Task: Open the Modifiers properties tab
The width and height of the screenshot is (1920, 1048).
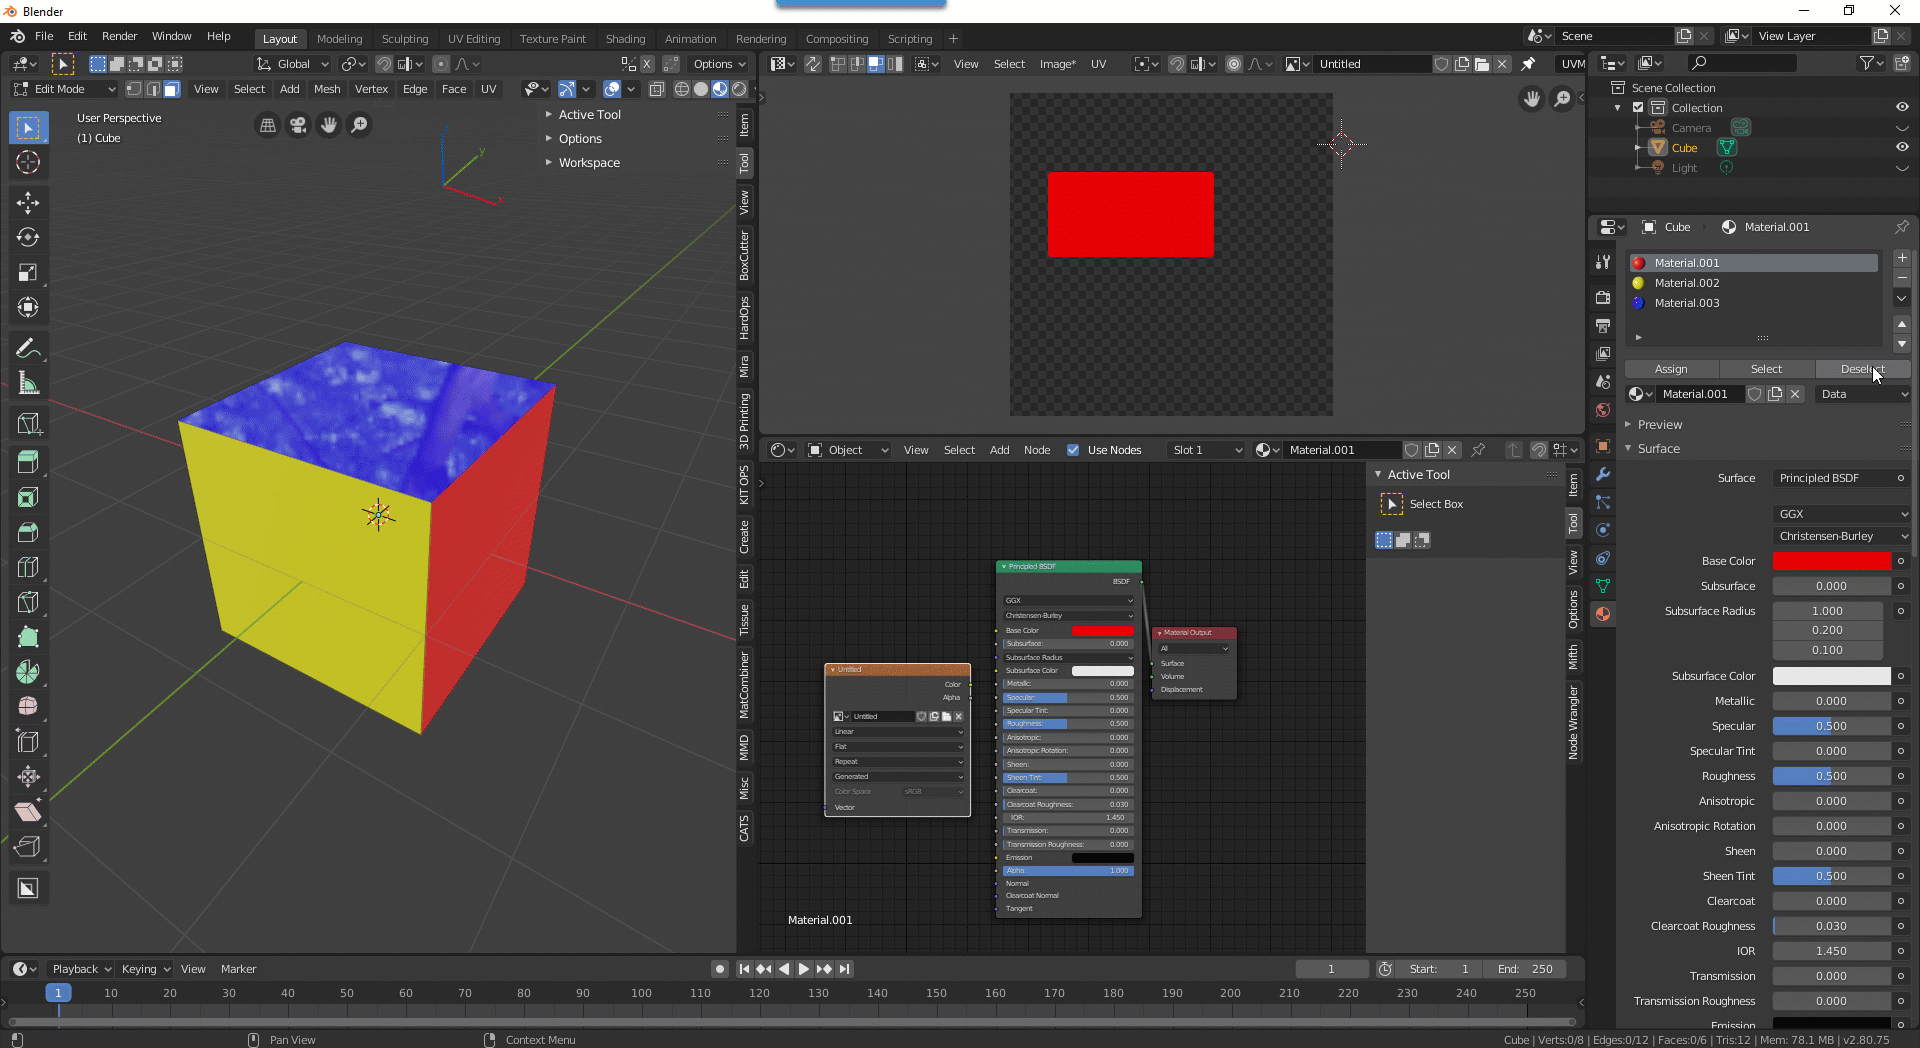Action: pos(1603,474)
